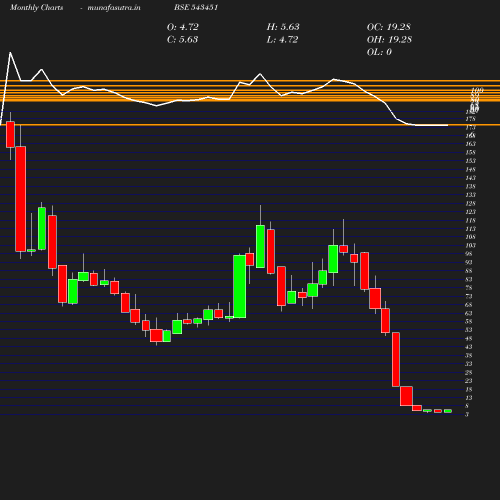Click the 68 price axis label
Screen dimensions: 500x500
pyautogui.click(x=469, y=305)
